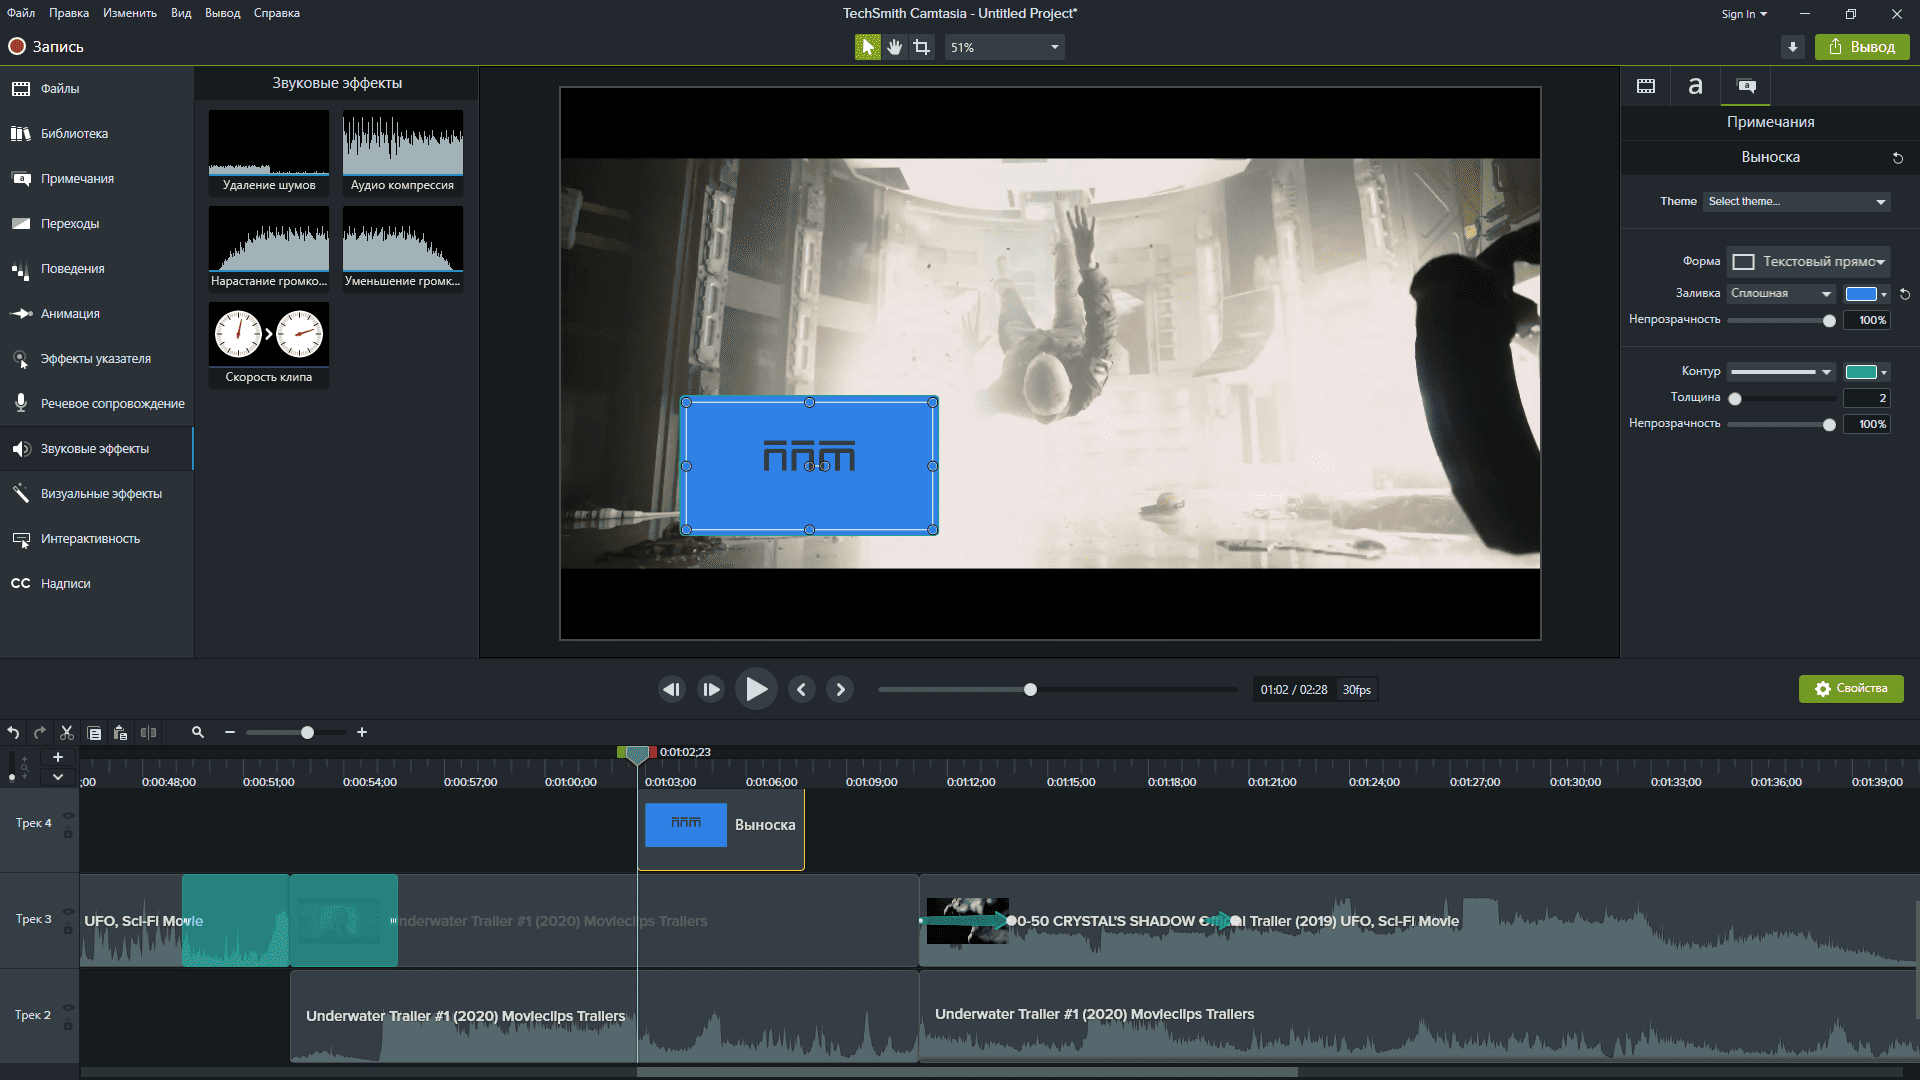The width and height of the screenshot is (1920, 1080).
Task: Cut the selected timeline media
Action: click(x=67, y=733)
